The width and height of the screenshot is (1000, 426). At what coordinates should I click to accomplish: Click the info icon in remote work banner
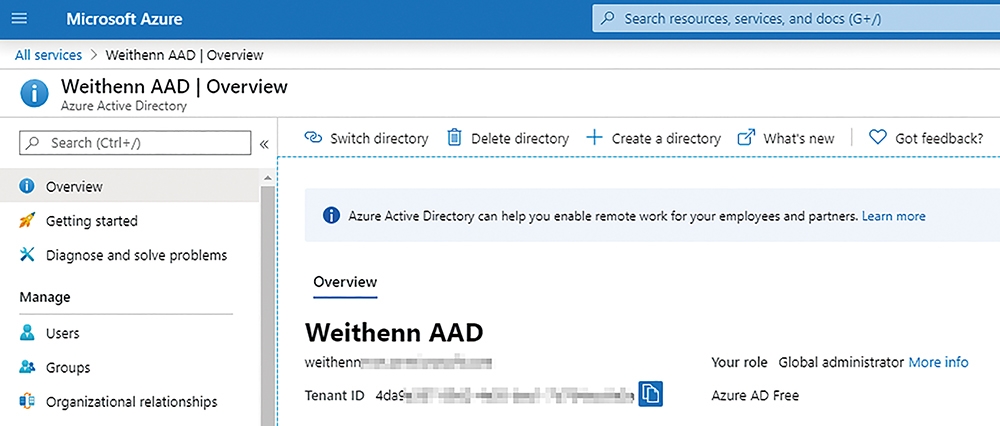(331, 216)
